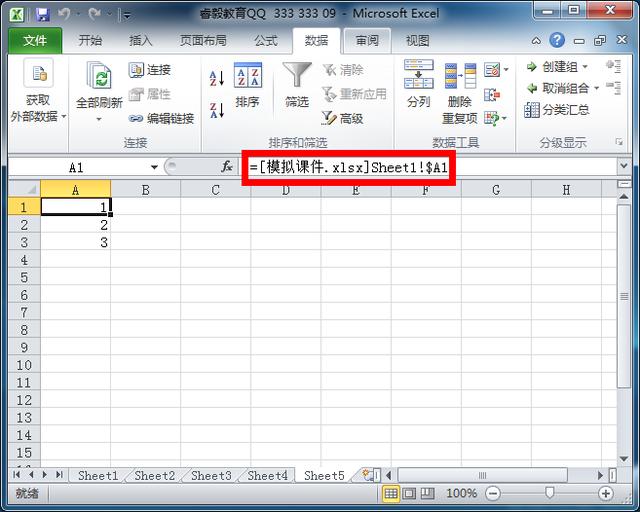The height and width of the screenshot is (512, 640).
Task: Click the blue Help question mark icon
Action: (x=557, y=40)
